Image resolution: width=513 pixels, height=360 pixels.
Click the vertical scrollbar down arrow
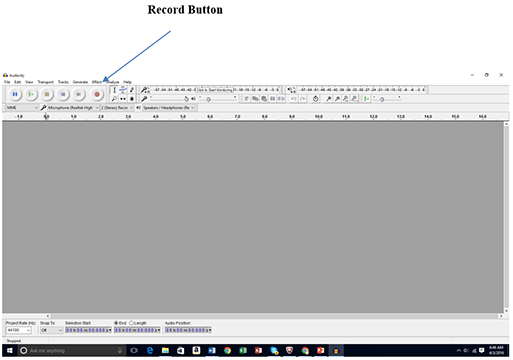click(506, 311)
